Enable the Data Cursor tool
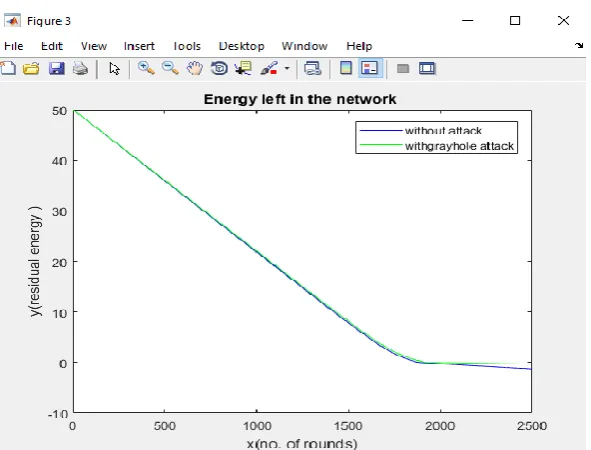The width and height of the screenshot is (591, 450). click(243, 69)
